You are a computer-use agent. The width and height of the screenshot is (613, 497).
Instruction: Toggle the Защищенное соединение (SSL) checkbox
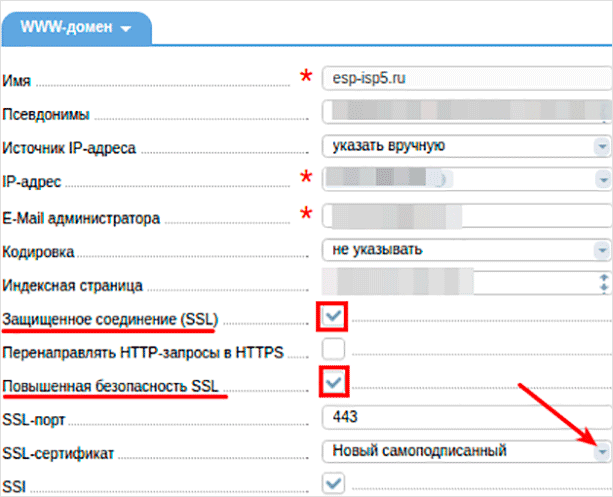[x=335, y=318]
